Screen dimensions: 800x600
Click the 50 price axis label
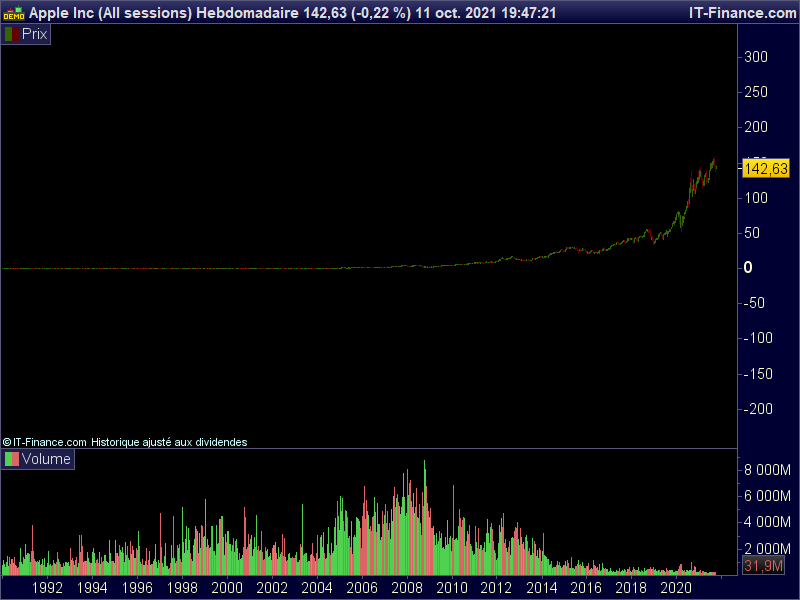[x=752, y=233]
